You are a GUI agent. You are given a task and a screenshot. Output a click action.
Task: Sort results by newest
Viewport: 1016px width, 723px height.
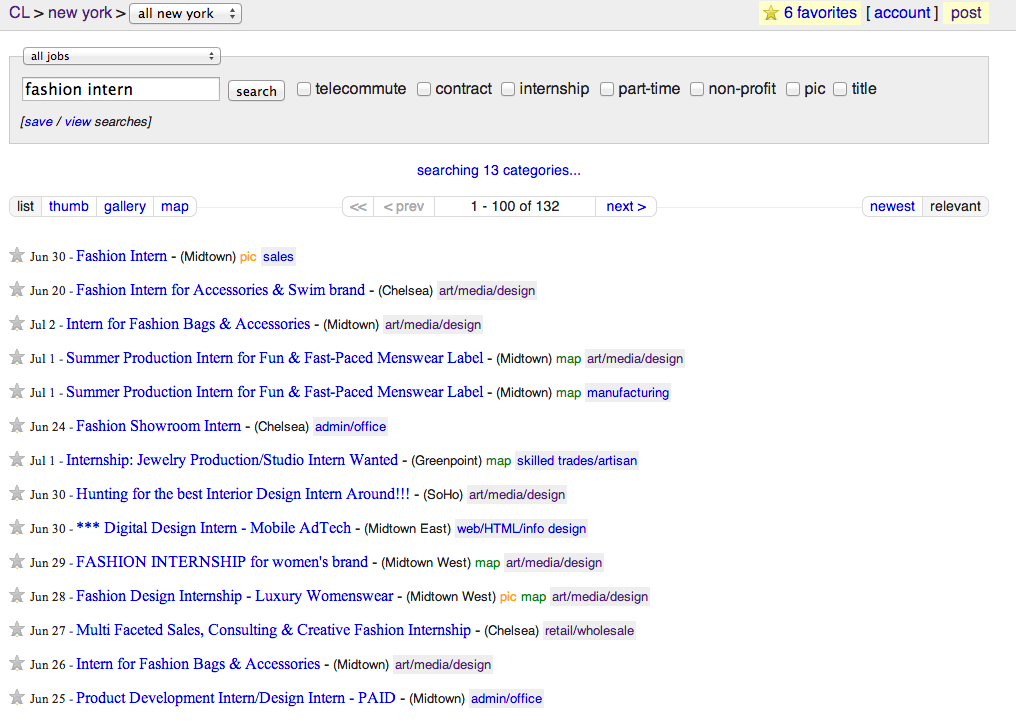click(x=892, y=206)
